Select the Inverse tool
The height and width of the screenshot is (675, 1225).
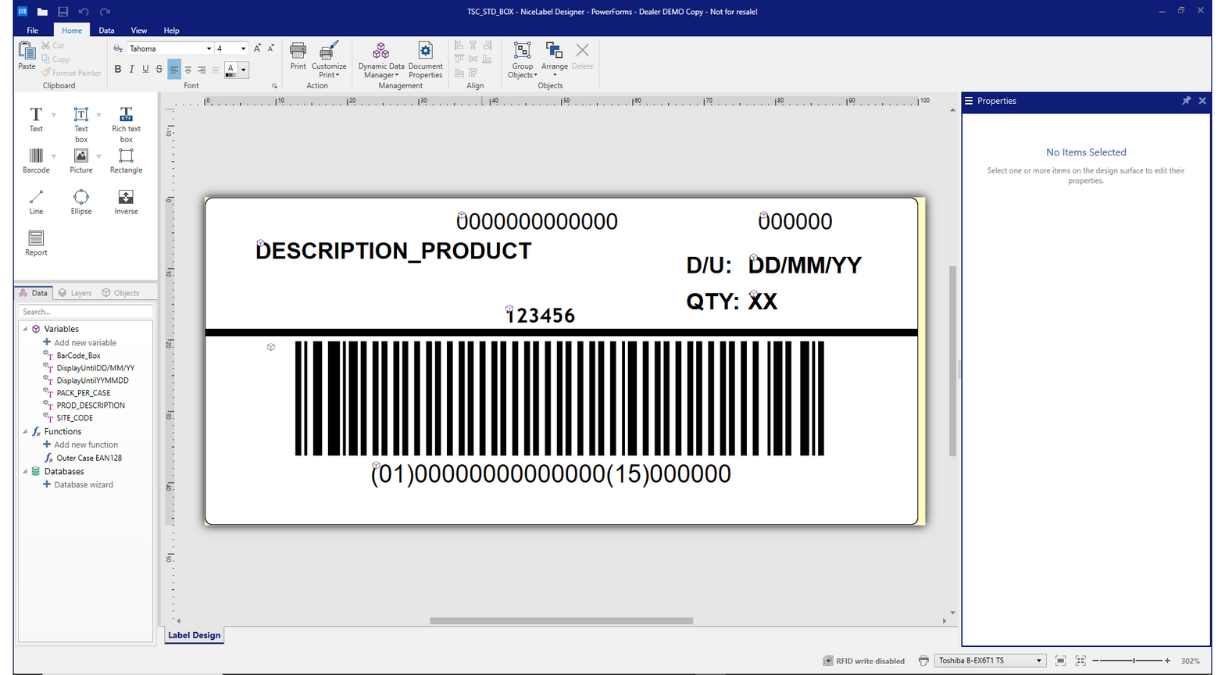[126, 200]
